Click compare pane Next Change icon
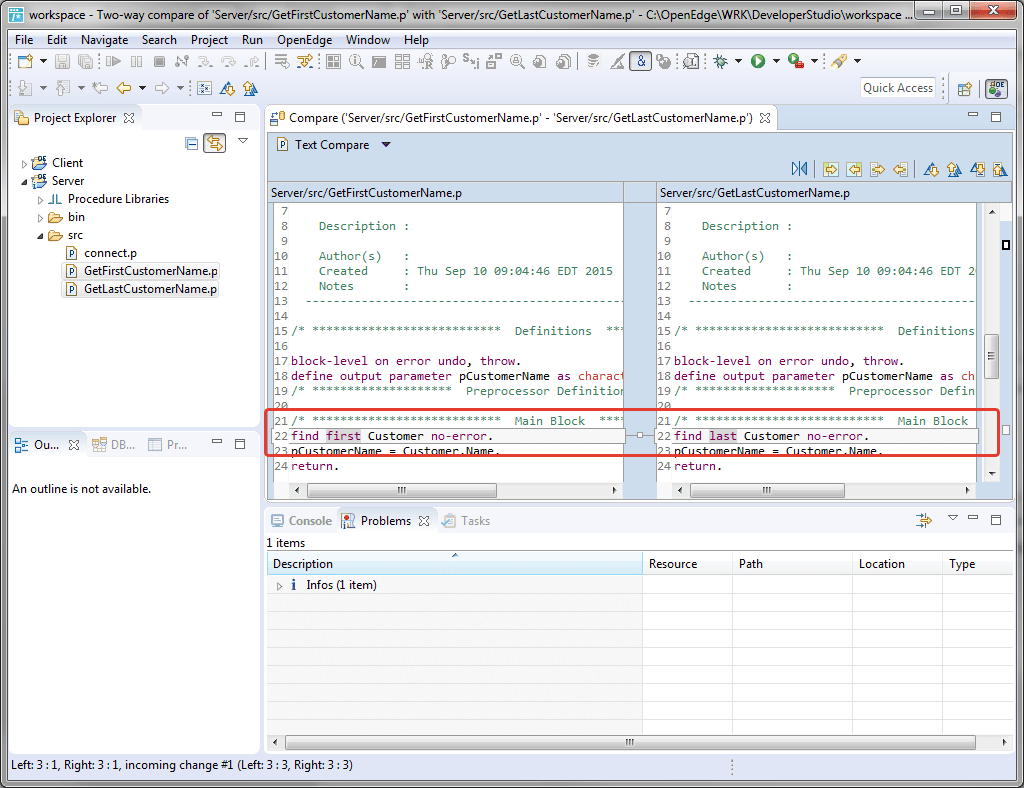Image resolution: width=1024 pixels, height=788 pixels. pyautogui.click(x=978, y=170)
